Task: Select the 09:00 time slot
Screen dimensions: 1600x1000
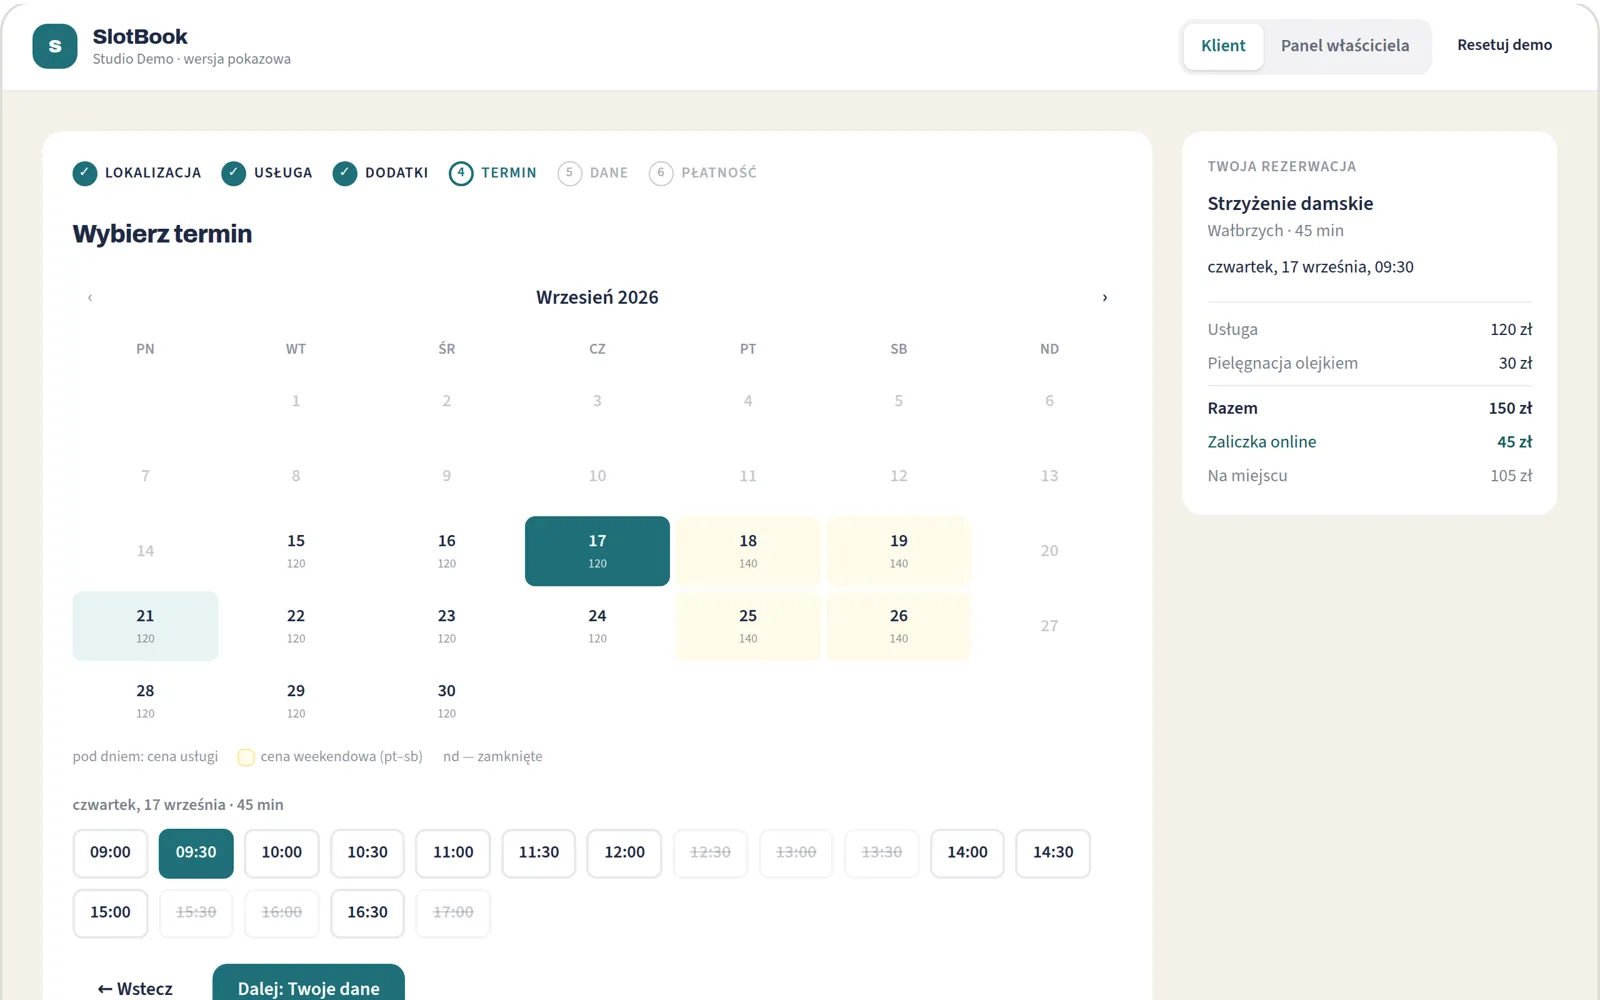Action: (110, 853)
